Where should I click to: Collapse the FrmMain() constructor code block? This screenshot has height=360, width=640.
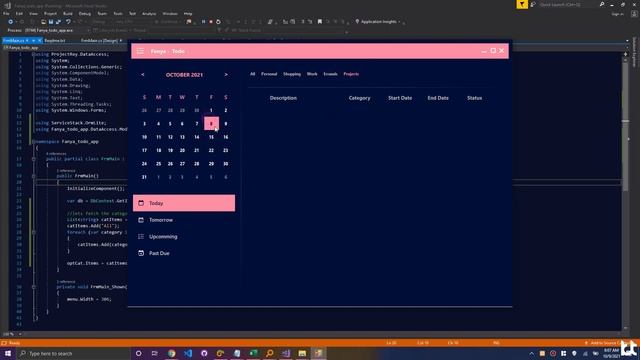[33, 176]
